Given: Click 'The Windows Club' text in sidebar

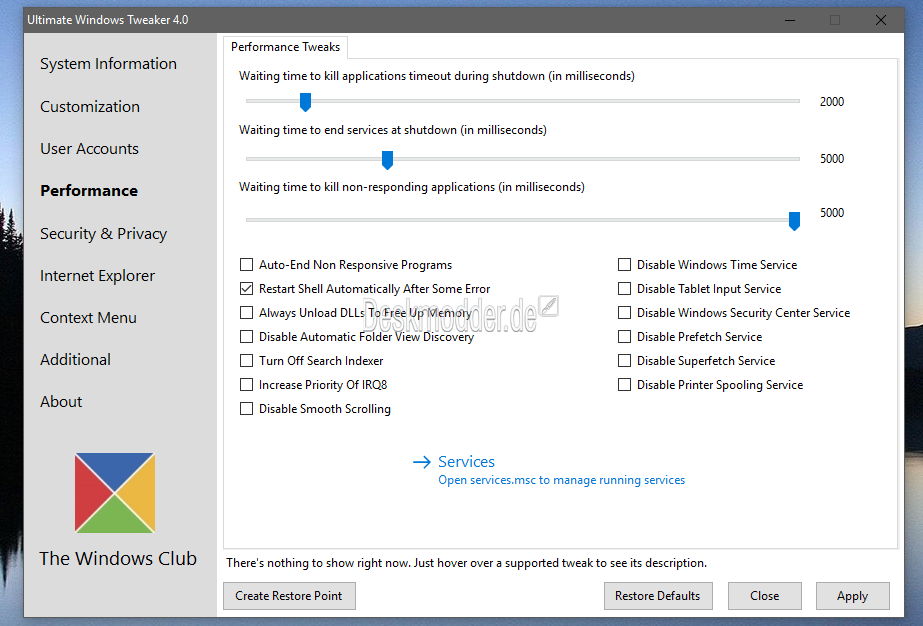Looking at the screenshot, I should (x=118, y=558).
